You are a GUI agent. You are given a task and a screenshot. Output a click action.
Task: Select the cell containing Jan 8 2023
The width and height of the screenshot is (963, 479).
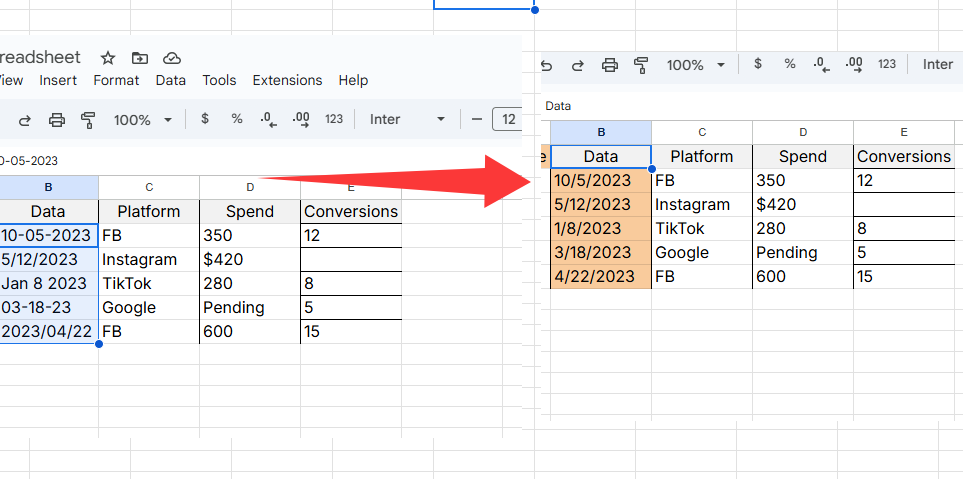(x=46, y=284)
